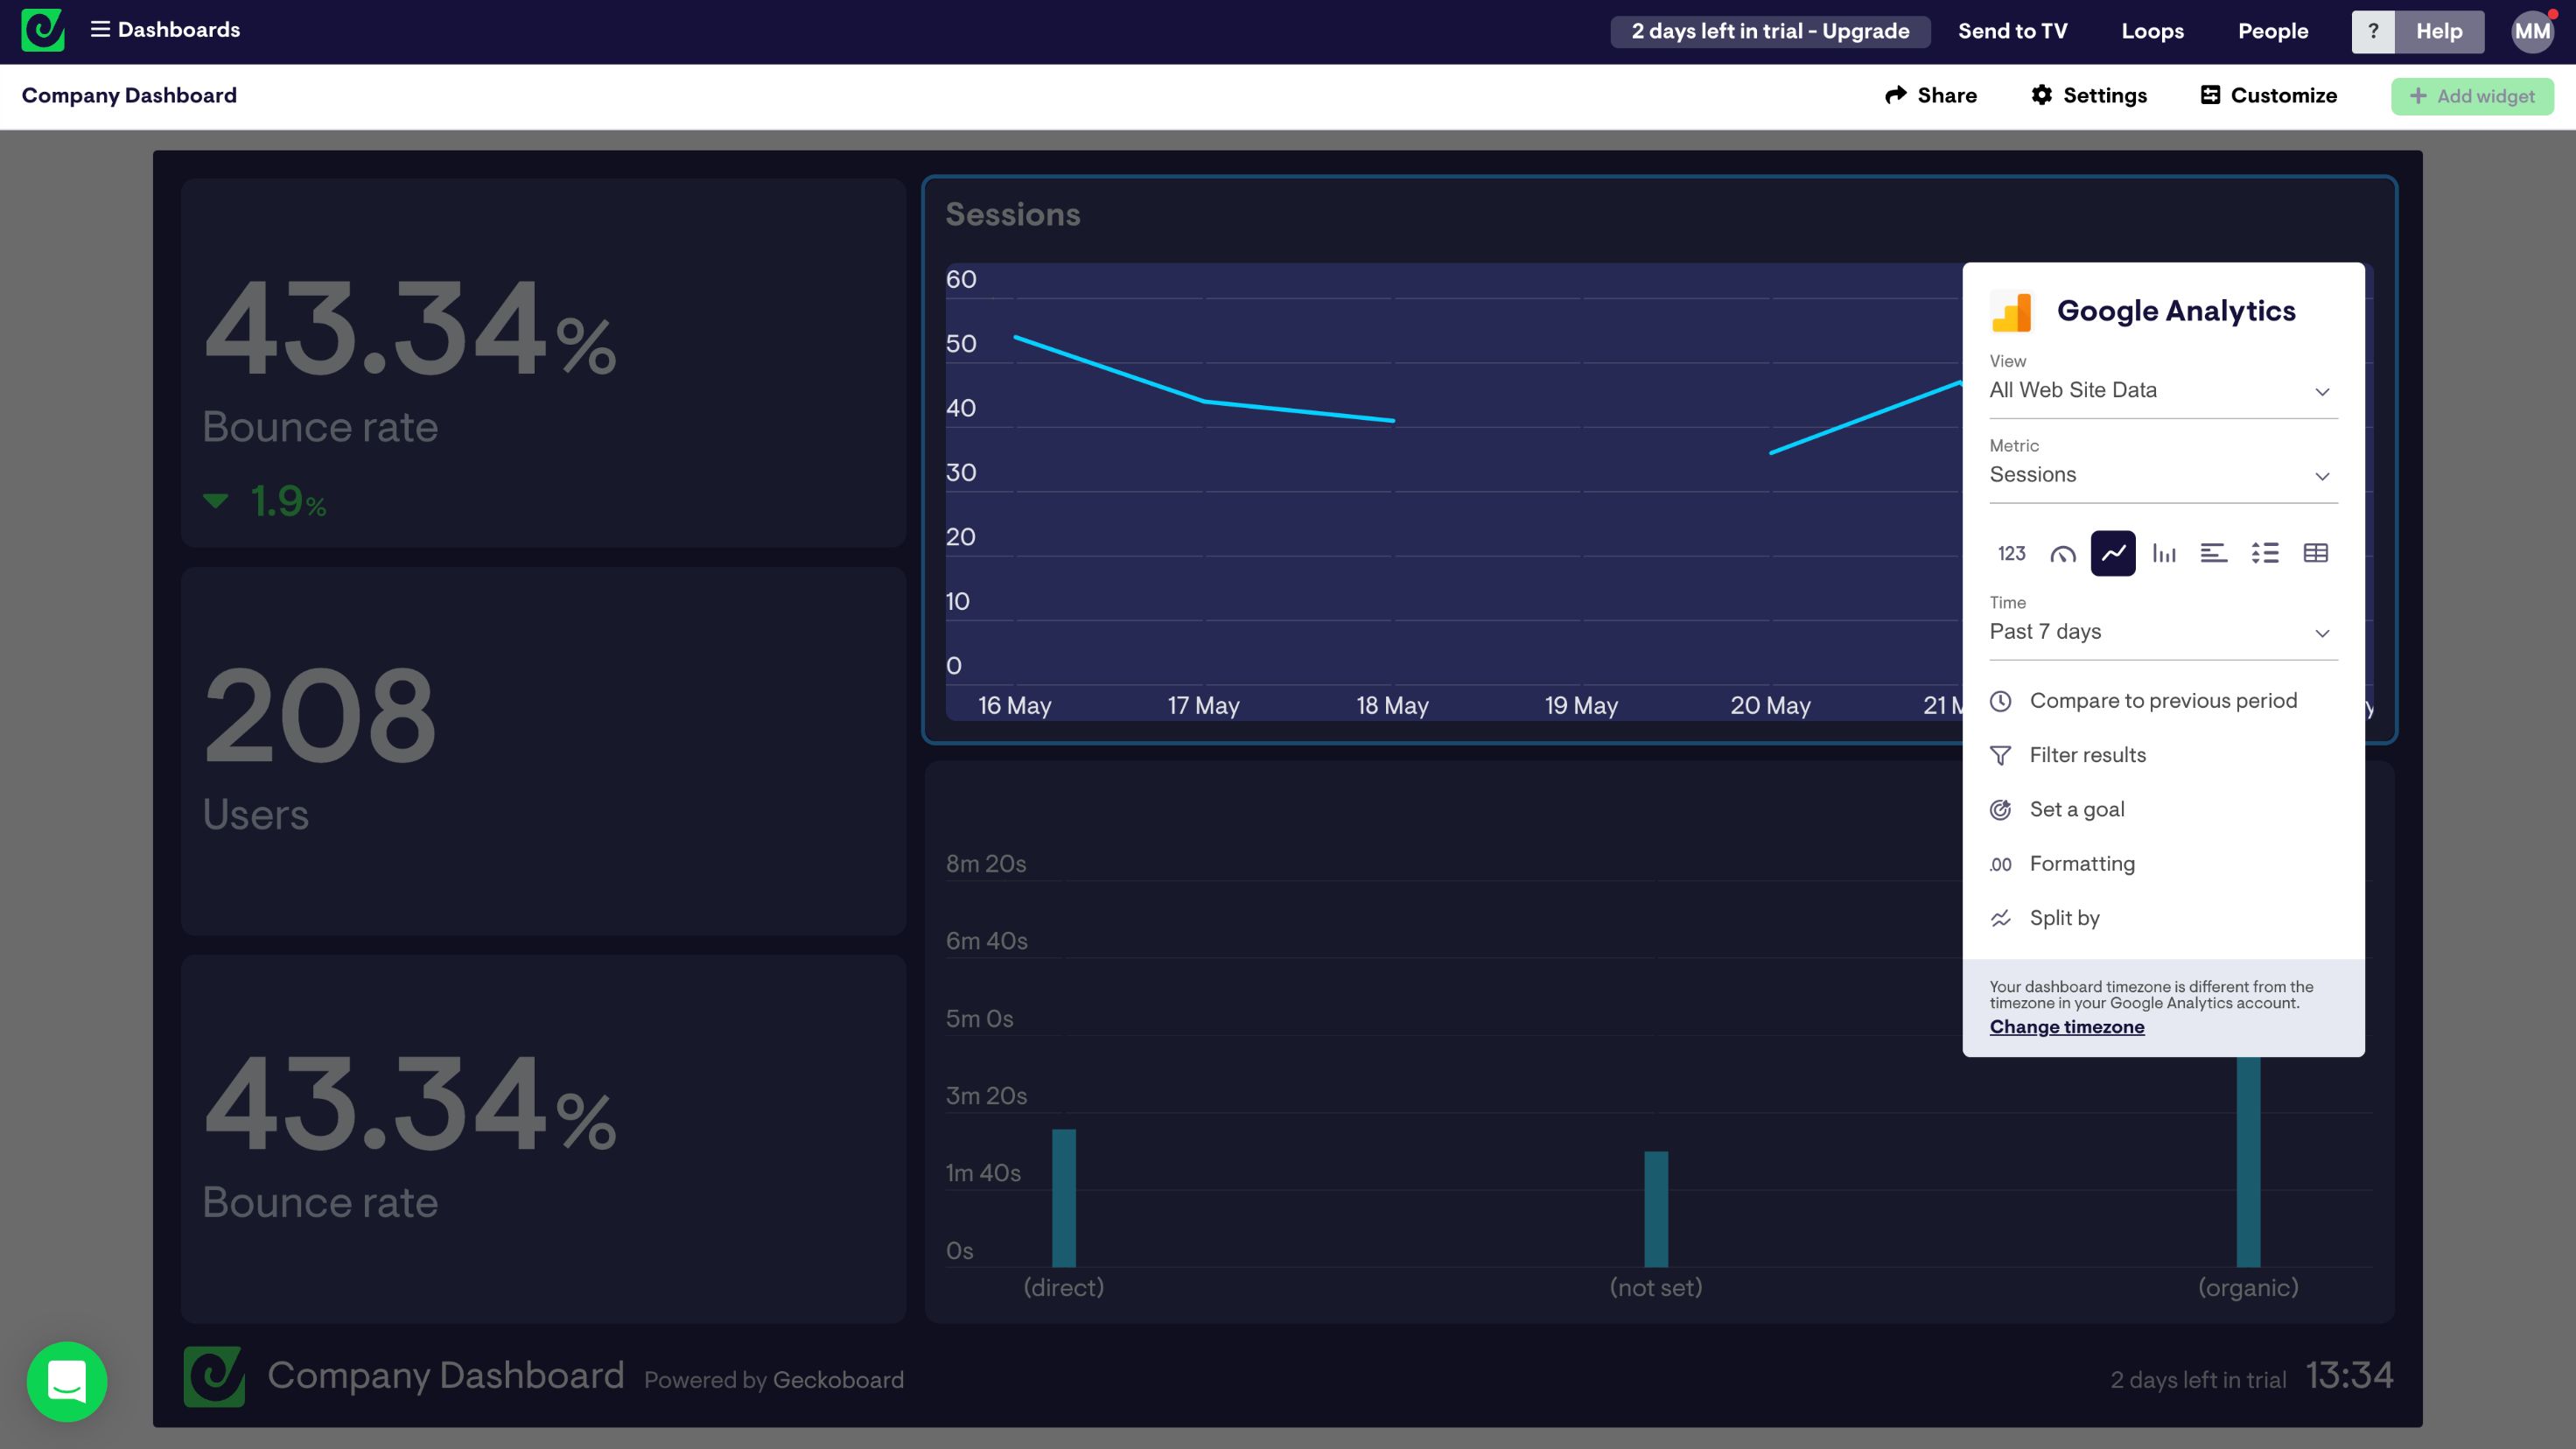This screenshot has width=2576, height=1449.
Task: Select the table visualization icon
Action: [x=2316, y=553]
